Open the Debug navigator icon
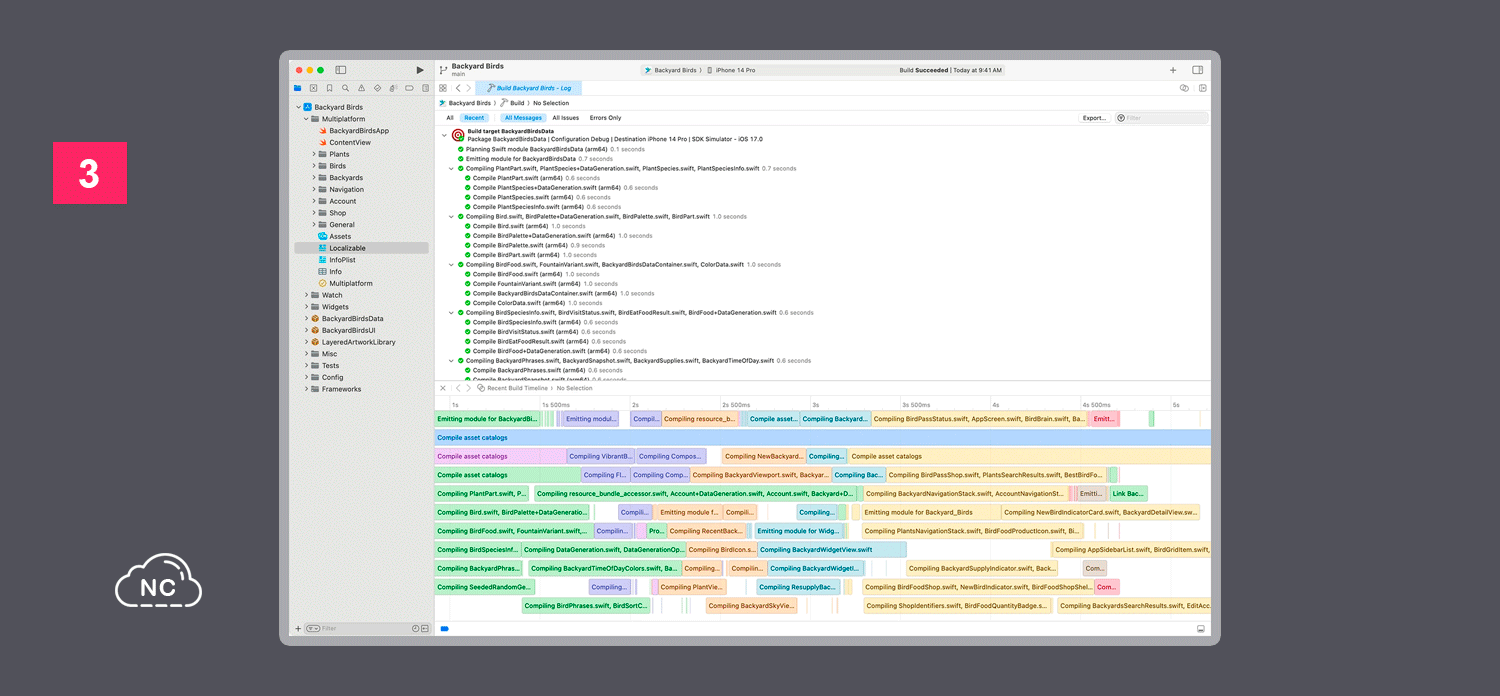Viewport: 1500px width, 696px height. 393,88
